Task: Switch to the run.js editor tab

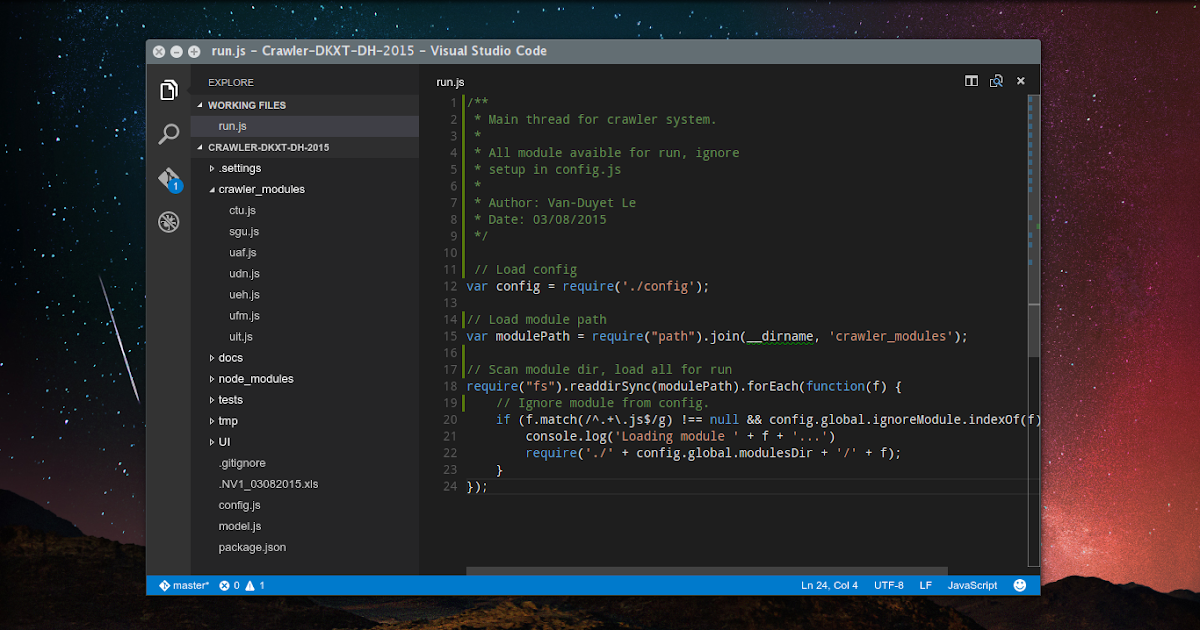Action: click(450, 82)
